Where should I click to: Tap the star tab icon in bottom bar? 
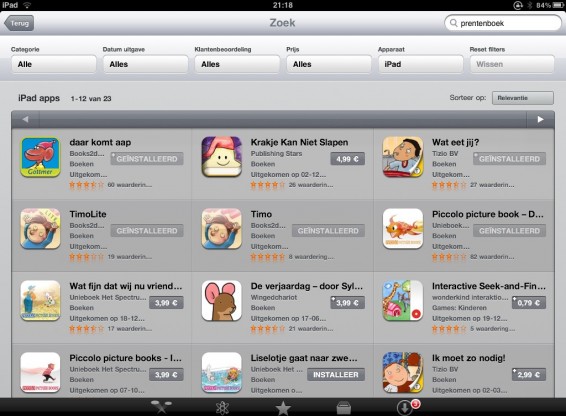[x=283, y=408]
